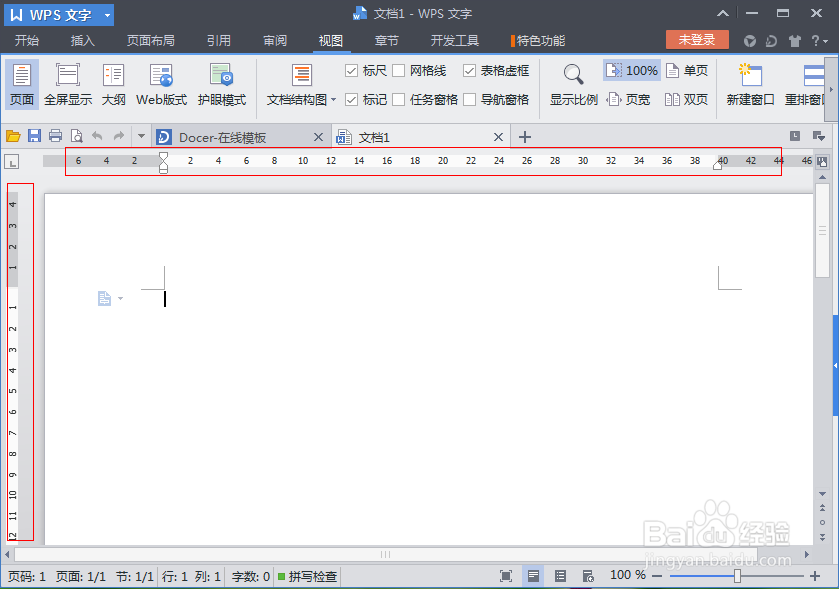
Task: Click 新建窗口 new window
Action: 750,84
